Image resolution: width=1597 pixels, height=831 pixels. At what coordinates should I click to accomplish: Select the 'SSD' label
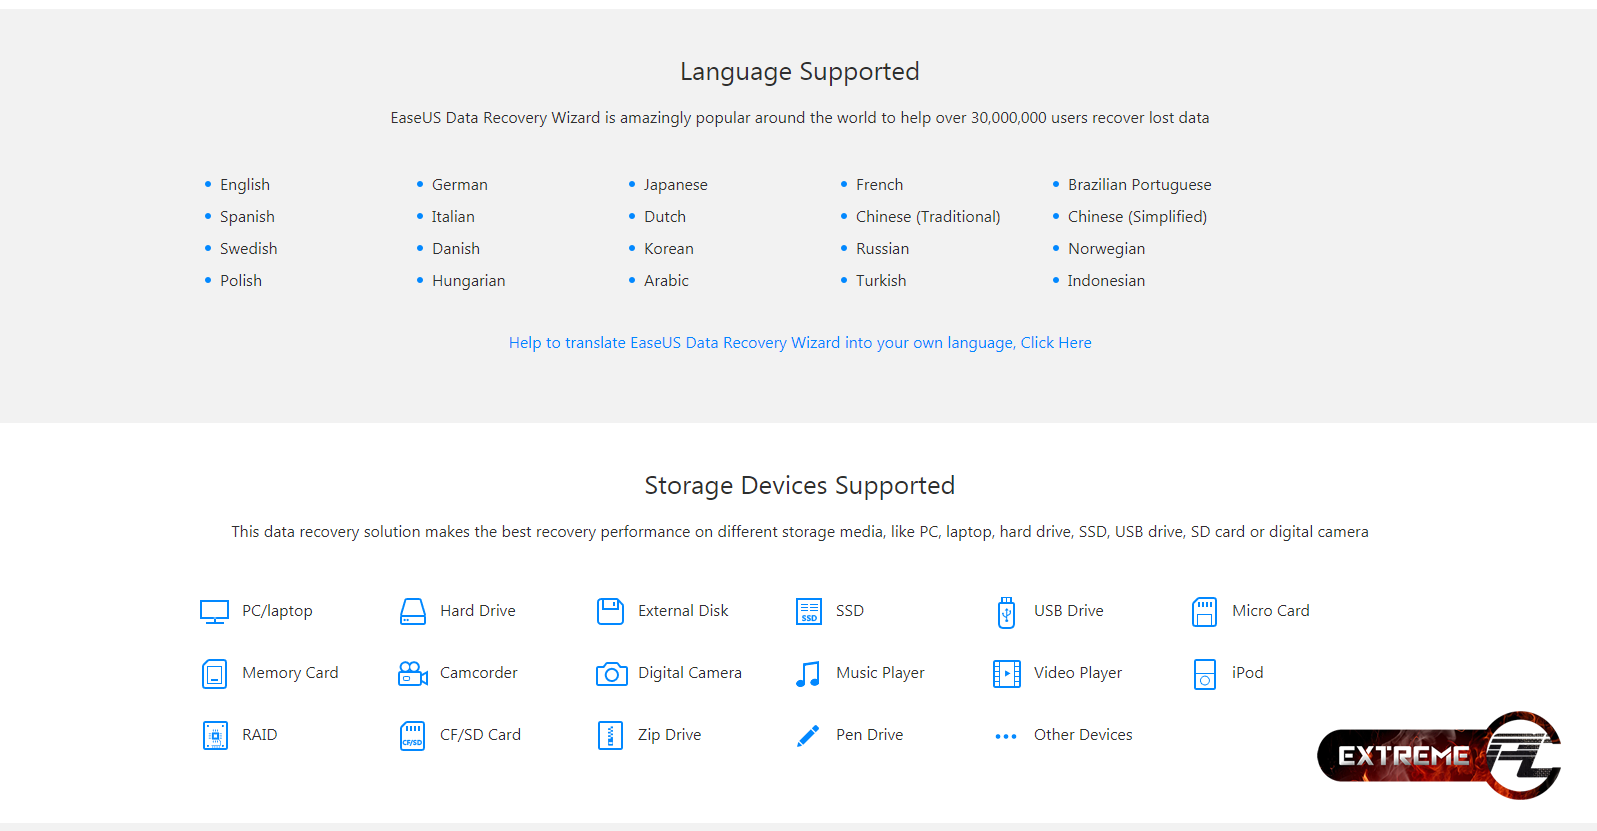850,611
